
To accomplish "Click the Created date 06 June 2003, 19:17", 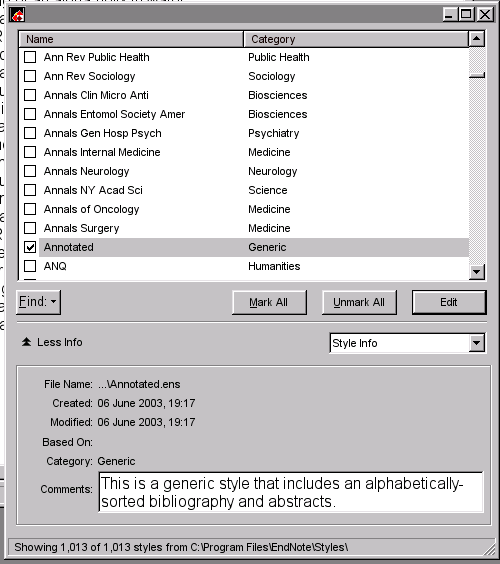I will [146, 403].
